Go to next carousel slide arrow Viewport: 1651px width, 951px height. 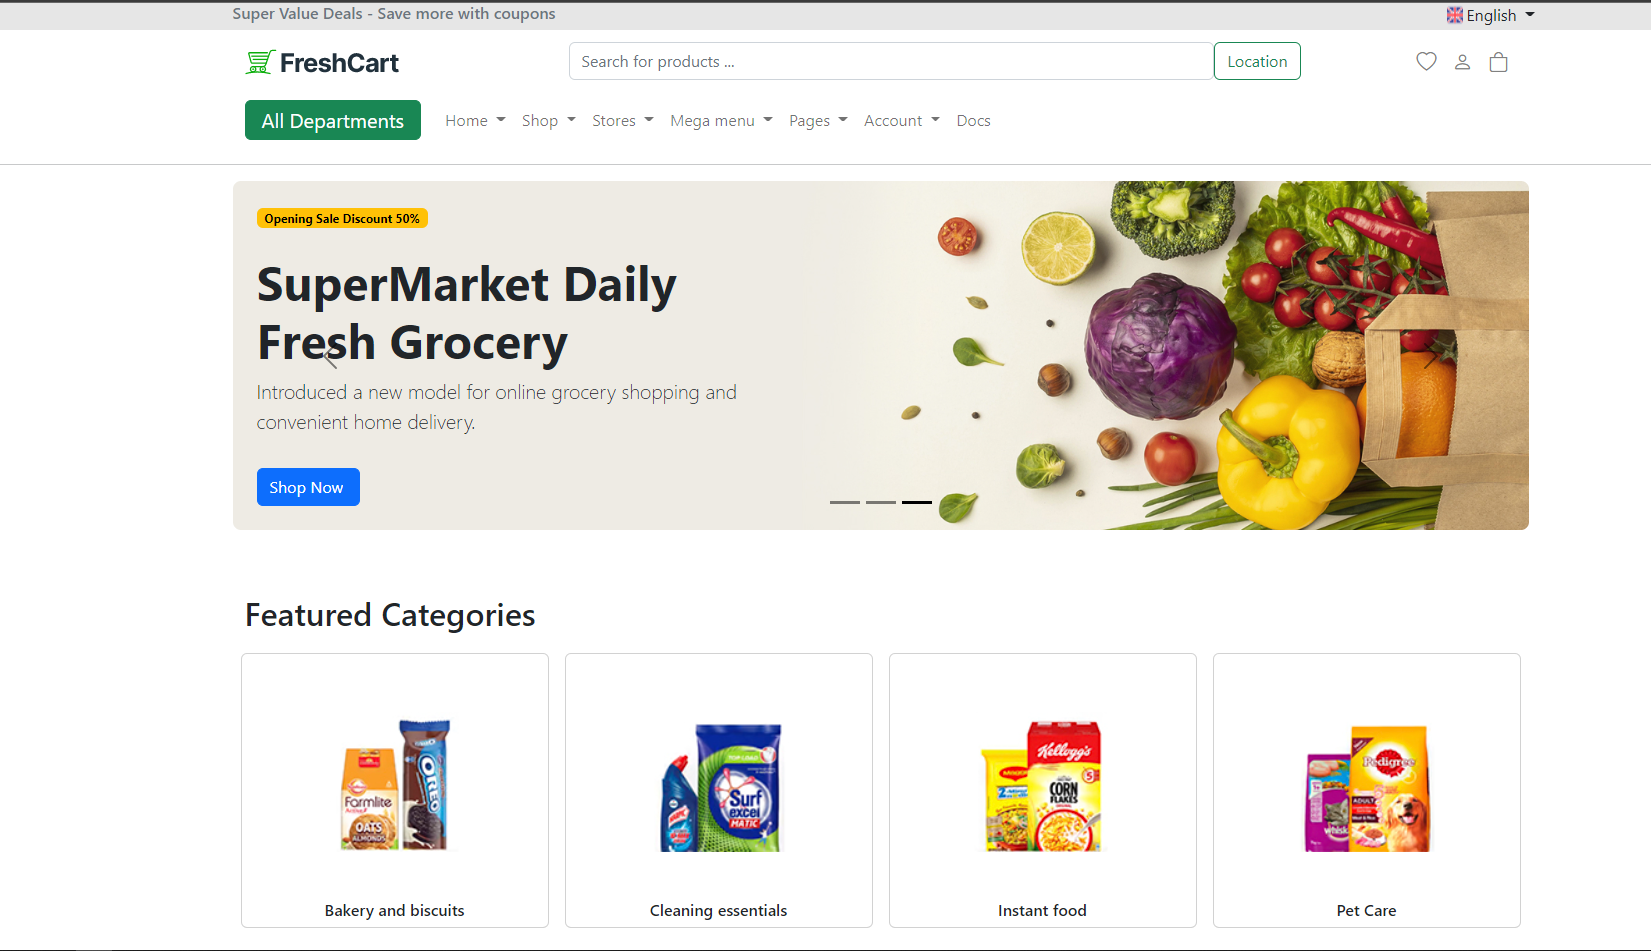[1432, 356]
